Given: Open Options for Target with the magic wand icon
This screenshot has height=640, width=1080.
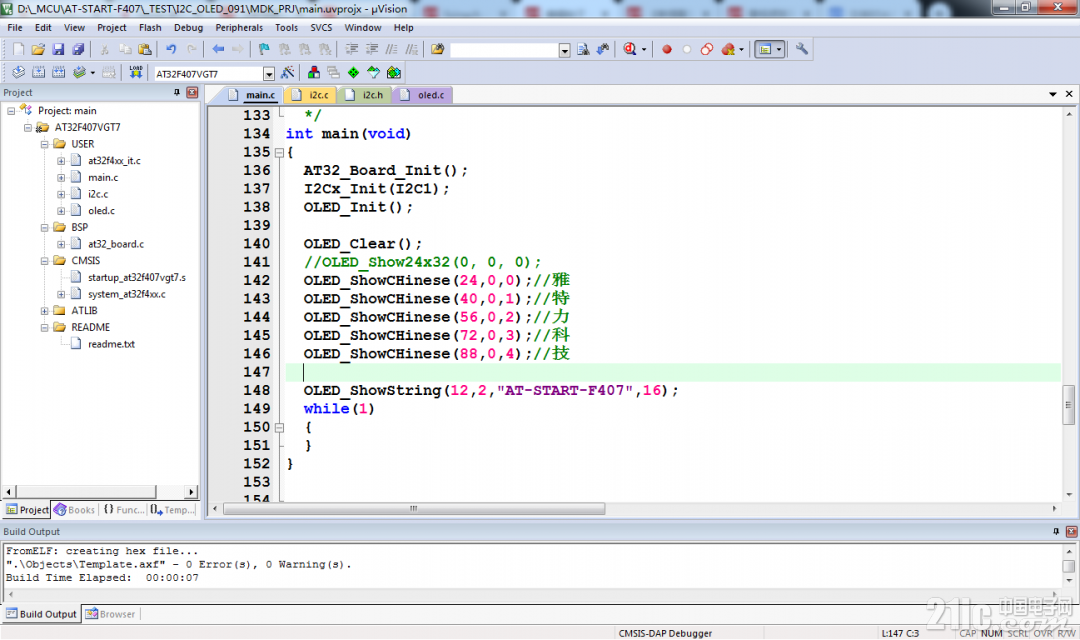Looking at the screenshot, I should click(288, 72).
